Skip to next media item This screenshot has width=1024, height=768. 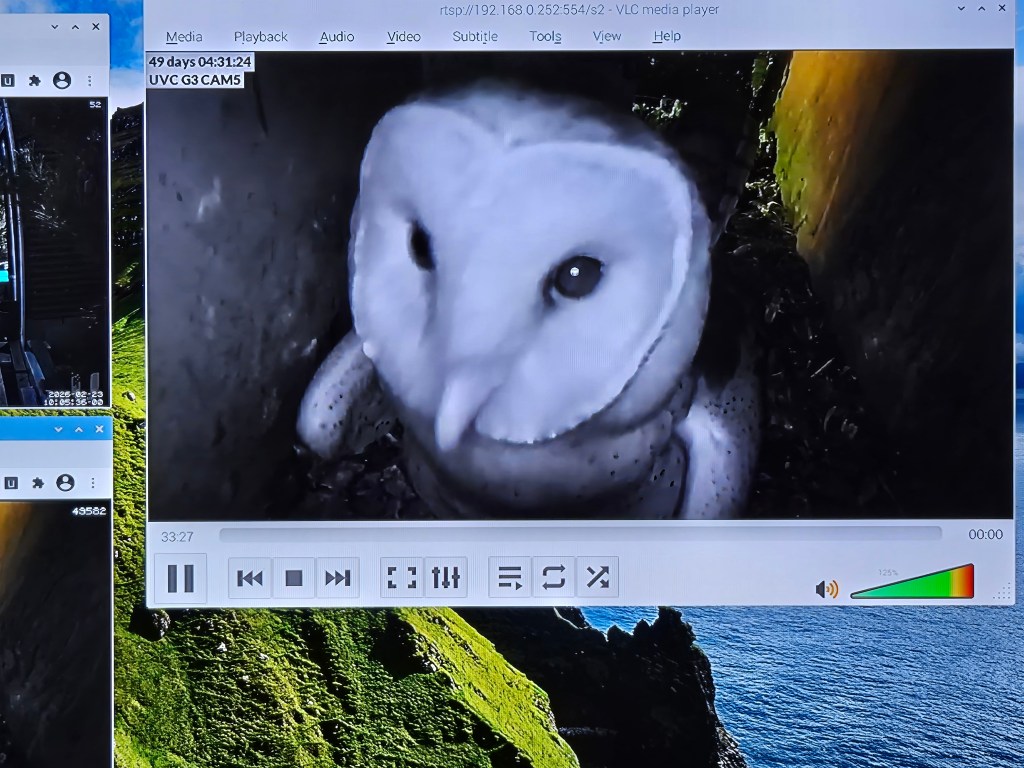[338, 578]
